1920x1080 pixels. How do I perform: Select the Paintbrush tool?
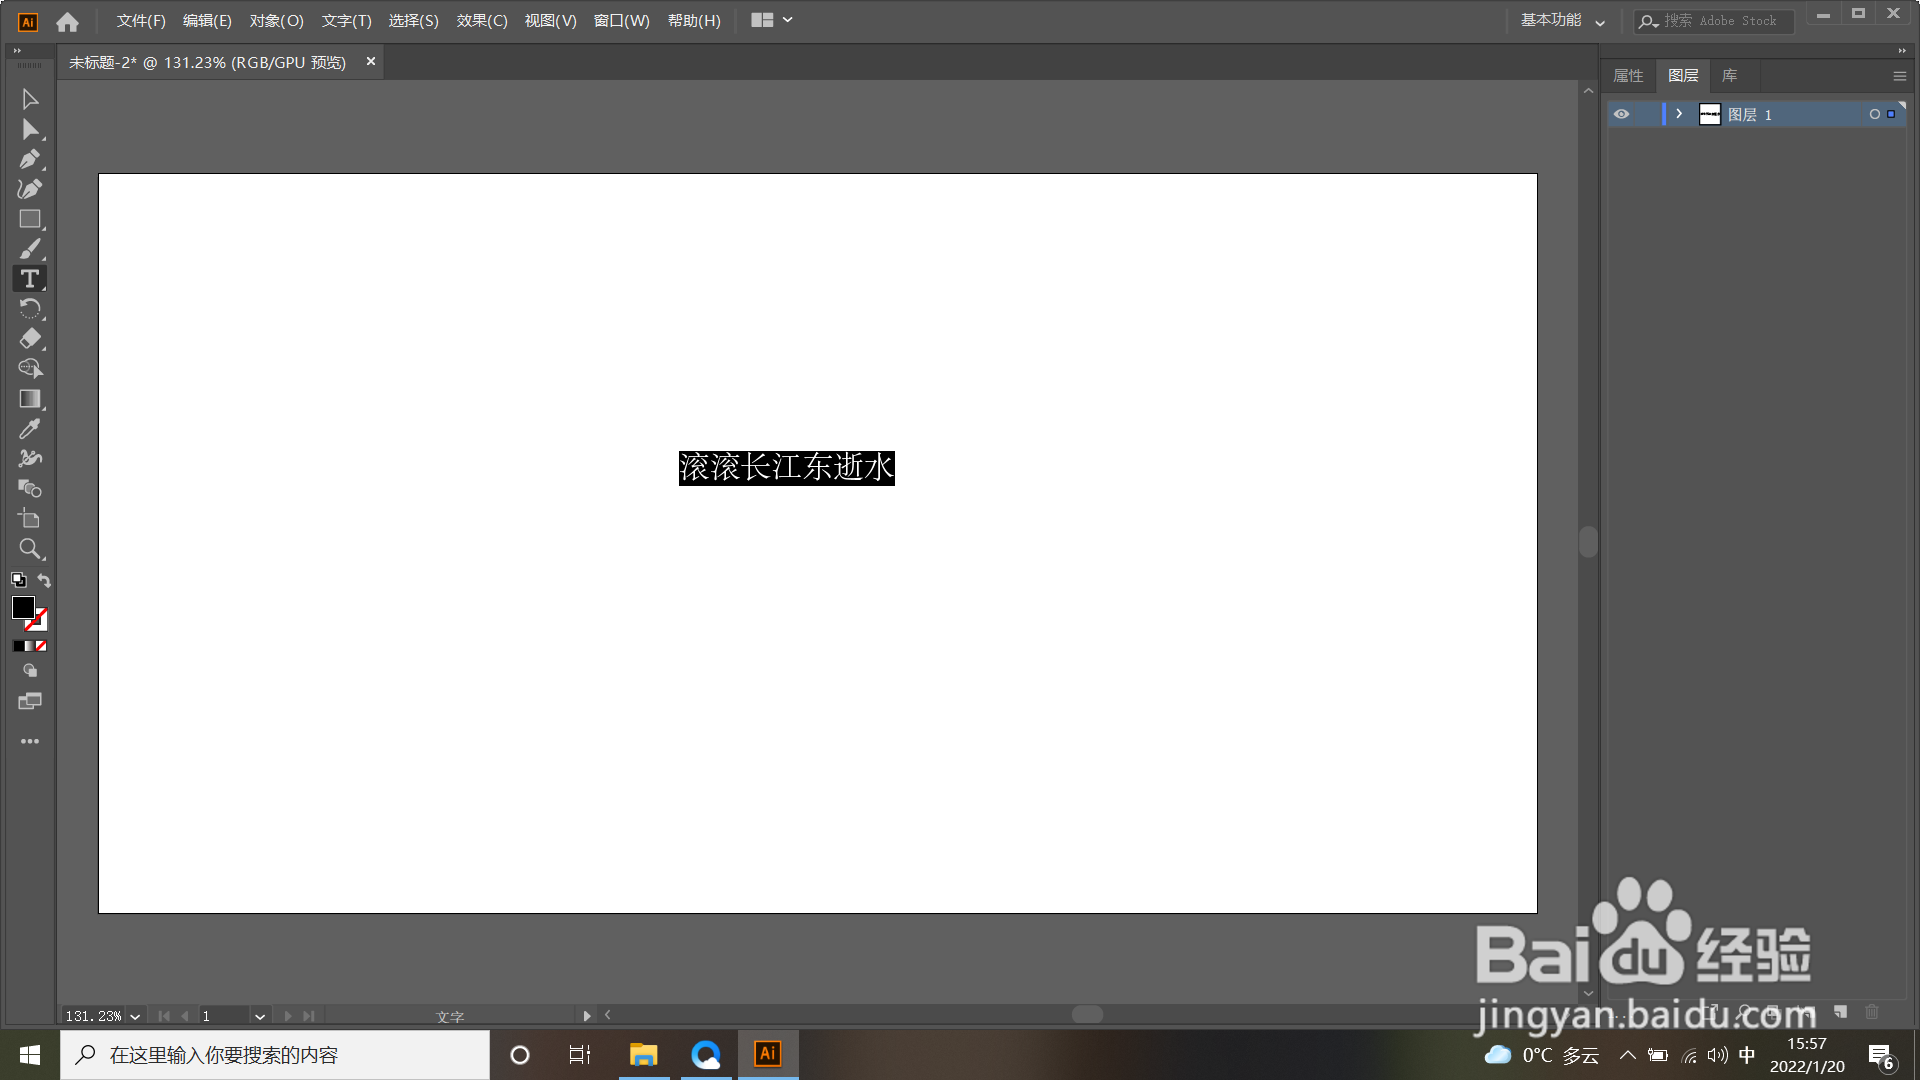coord(29,249)
